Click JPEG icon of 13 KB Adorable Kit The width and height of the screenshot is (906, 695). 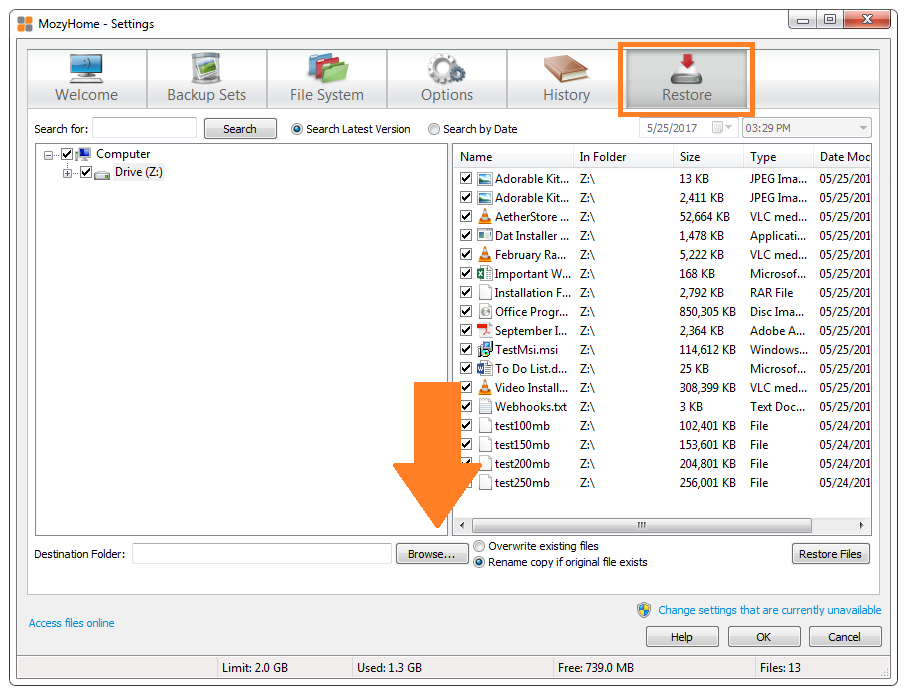(485, 179)
